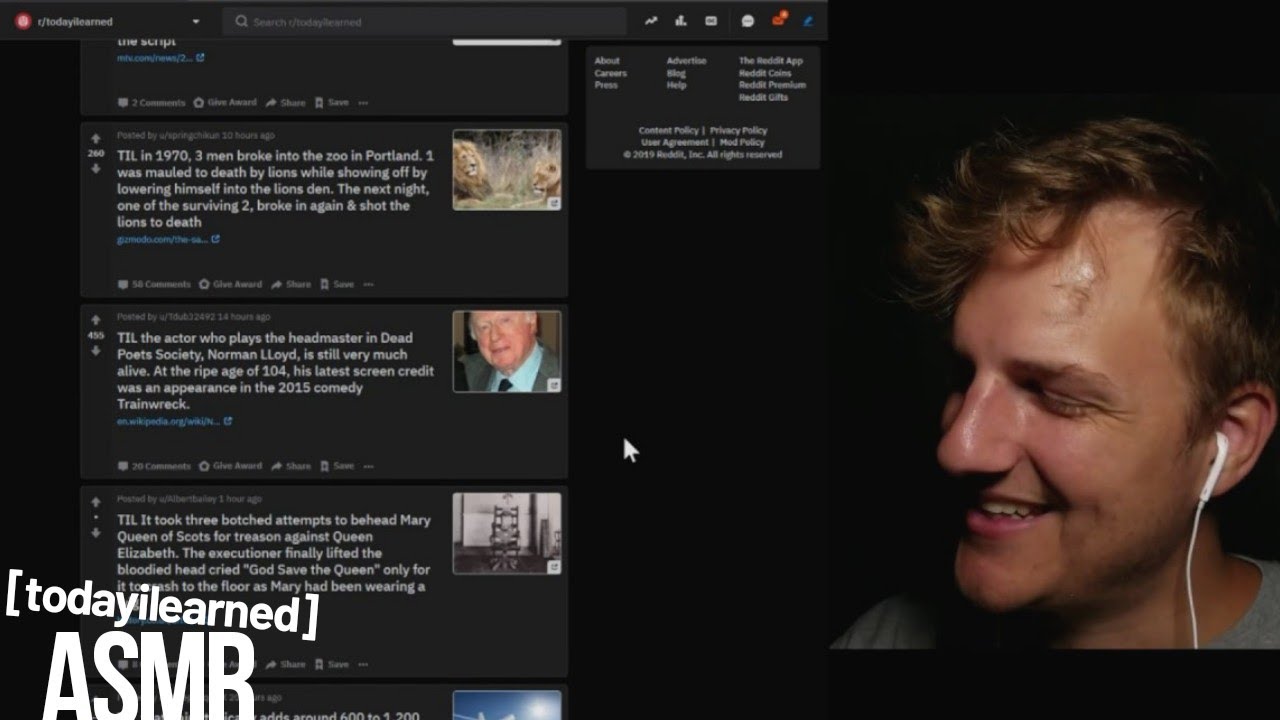Open the Norman Lloyd portrait thumbnail
Viewport: 1280px width, 720px height.
(507, 352)
